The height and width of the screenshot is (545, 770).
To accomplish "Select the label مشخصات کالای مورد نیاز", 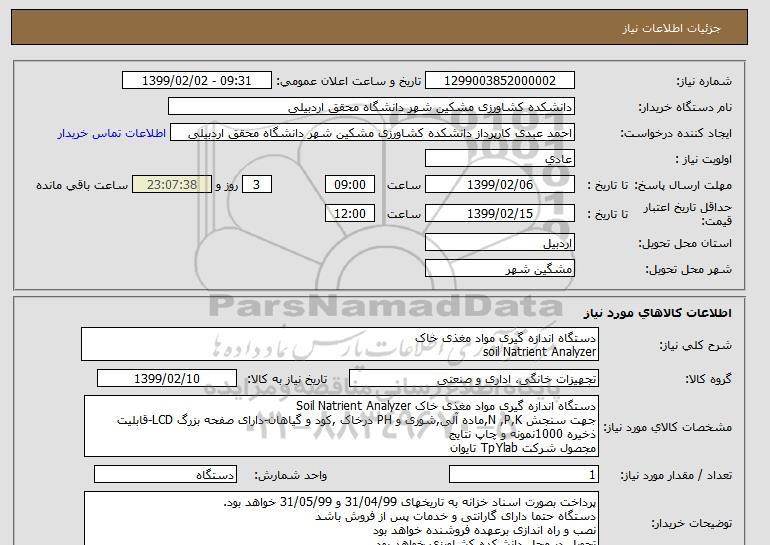I will tap(668, 427).
